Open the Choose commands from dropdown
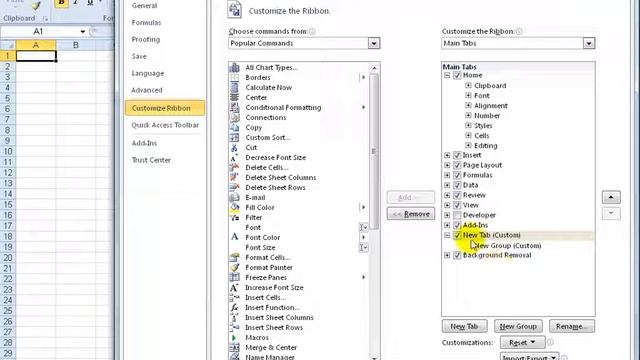 tap(373, 43)
